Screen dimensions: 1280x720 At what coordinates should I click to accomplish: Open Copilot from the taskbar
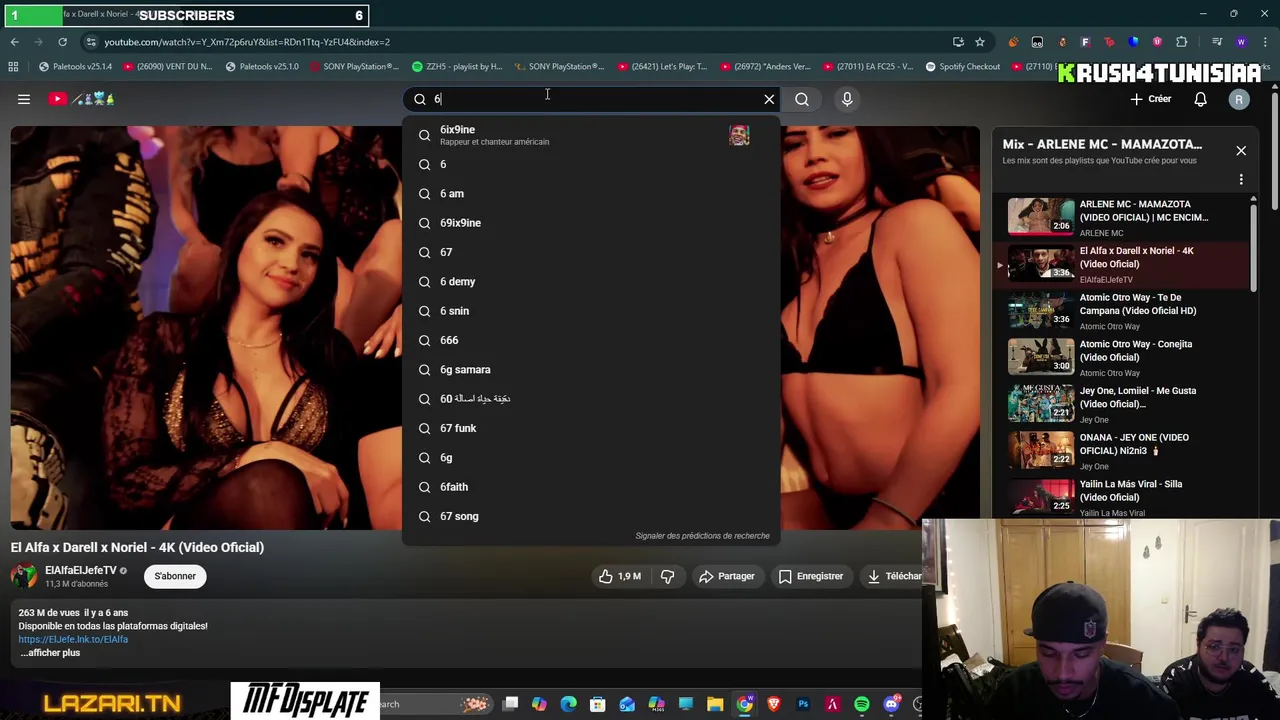click(539, 704)
